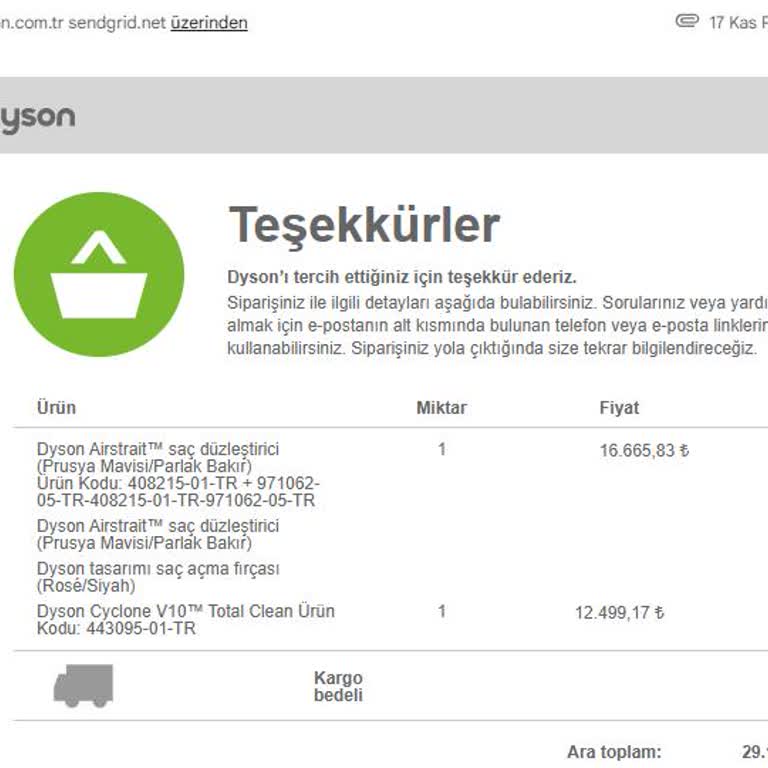This screenshot has height=768, width=768.
Task: Click the price 12.499,17 ₺
Action: [620, 612]
